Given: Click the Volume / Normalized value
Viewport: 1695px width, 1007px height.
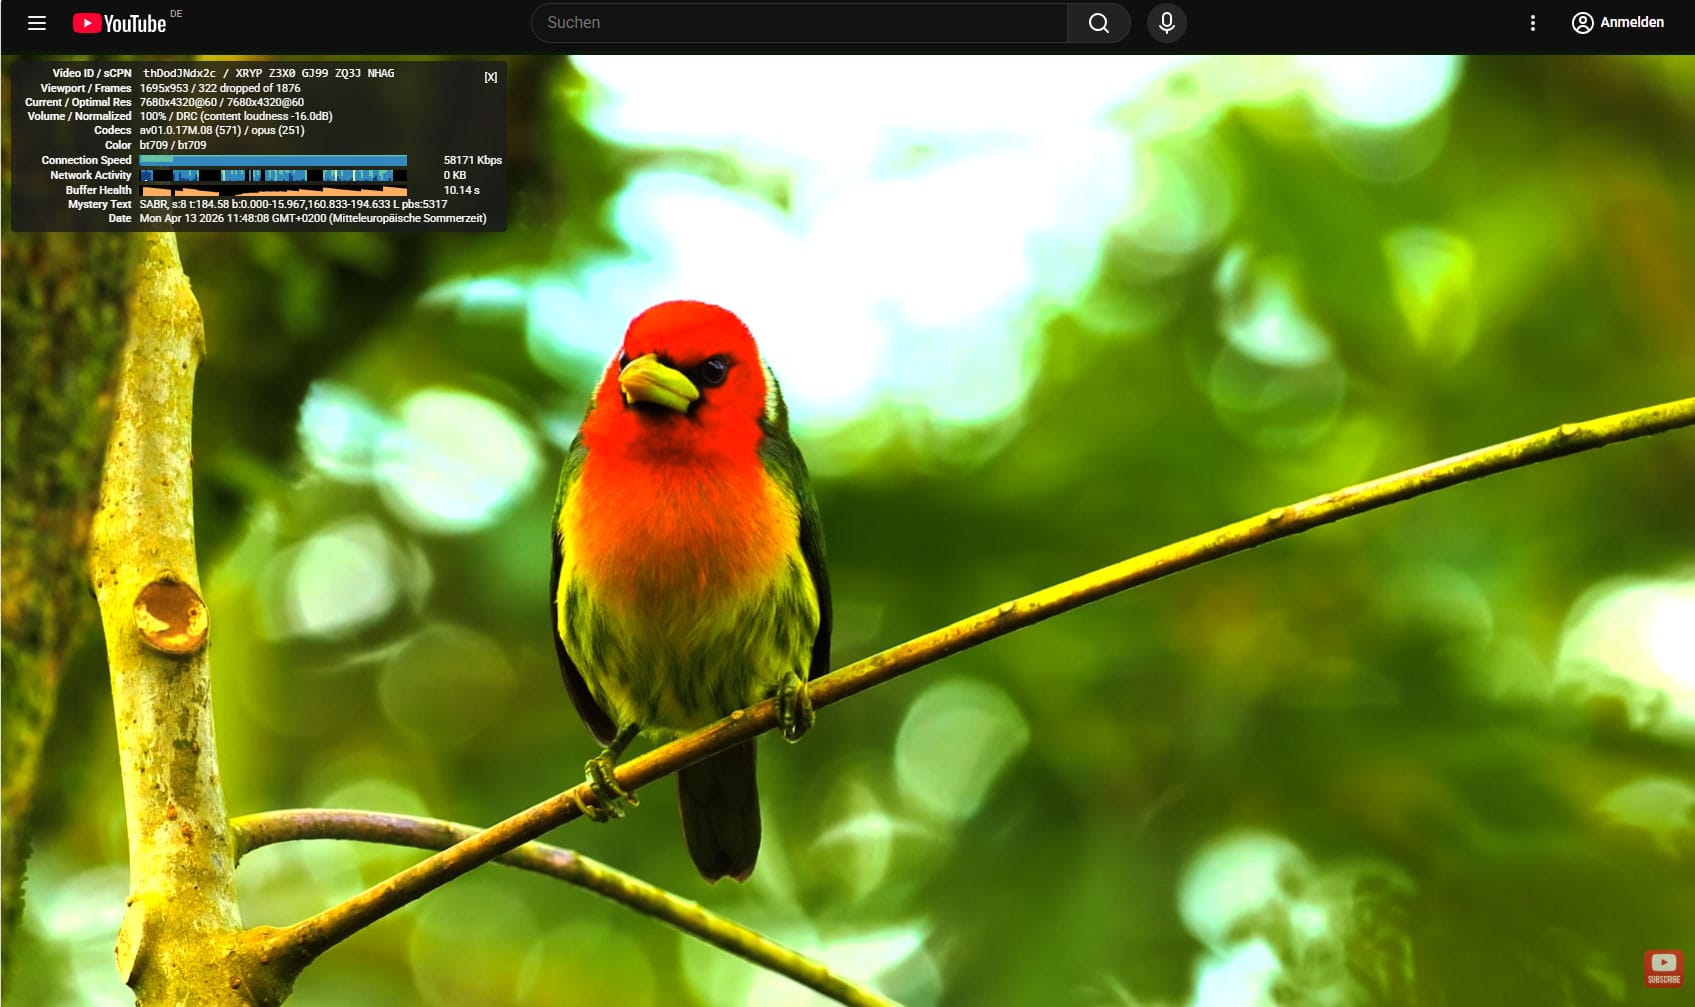Looking at the screenshot, I should pyautogui.click(x=235, y=116).
